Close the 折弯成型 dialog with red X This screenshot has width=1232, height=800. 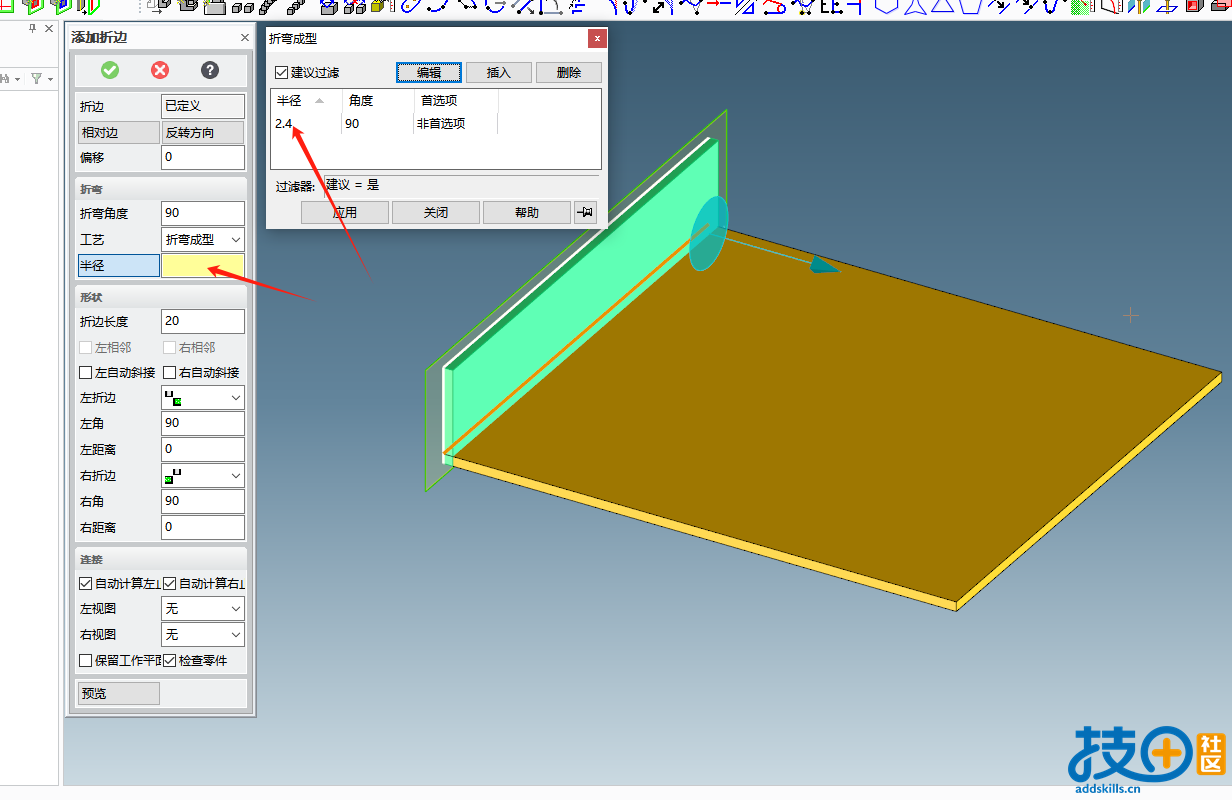(597, 39)
